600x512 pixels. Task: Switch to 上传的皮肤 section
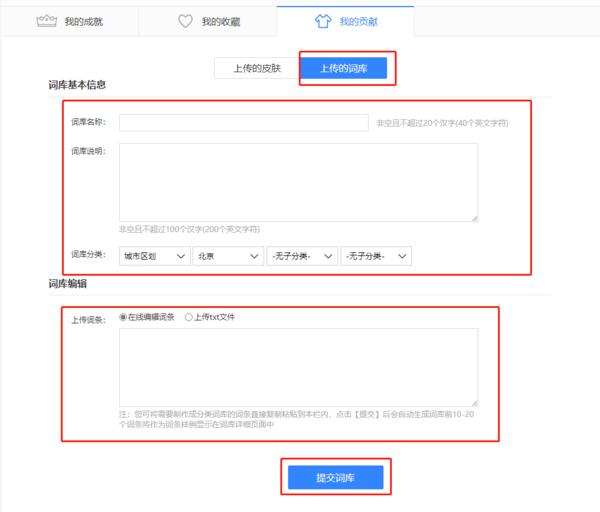tap(257, 68)
